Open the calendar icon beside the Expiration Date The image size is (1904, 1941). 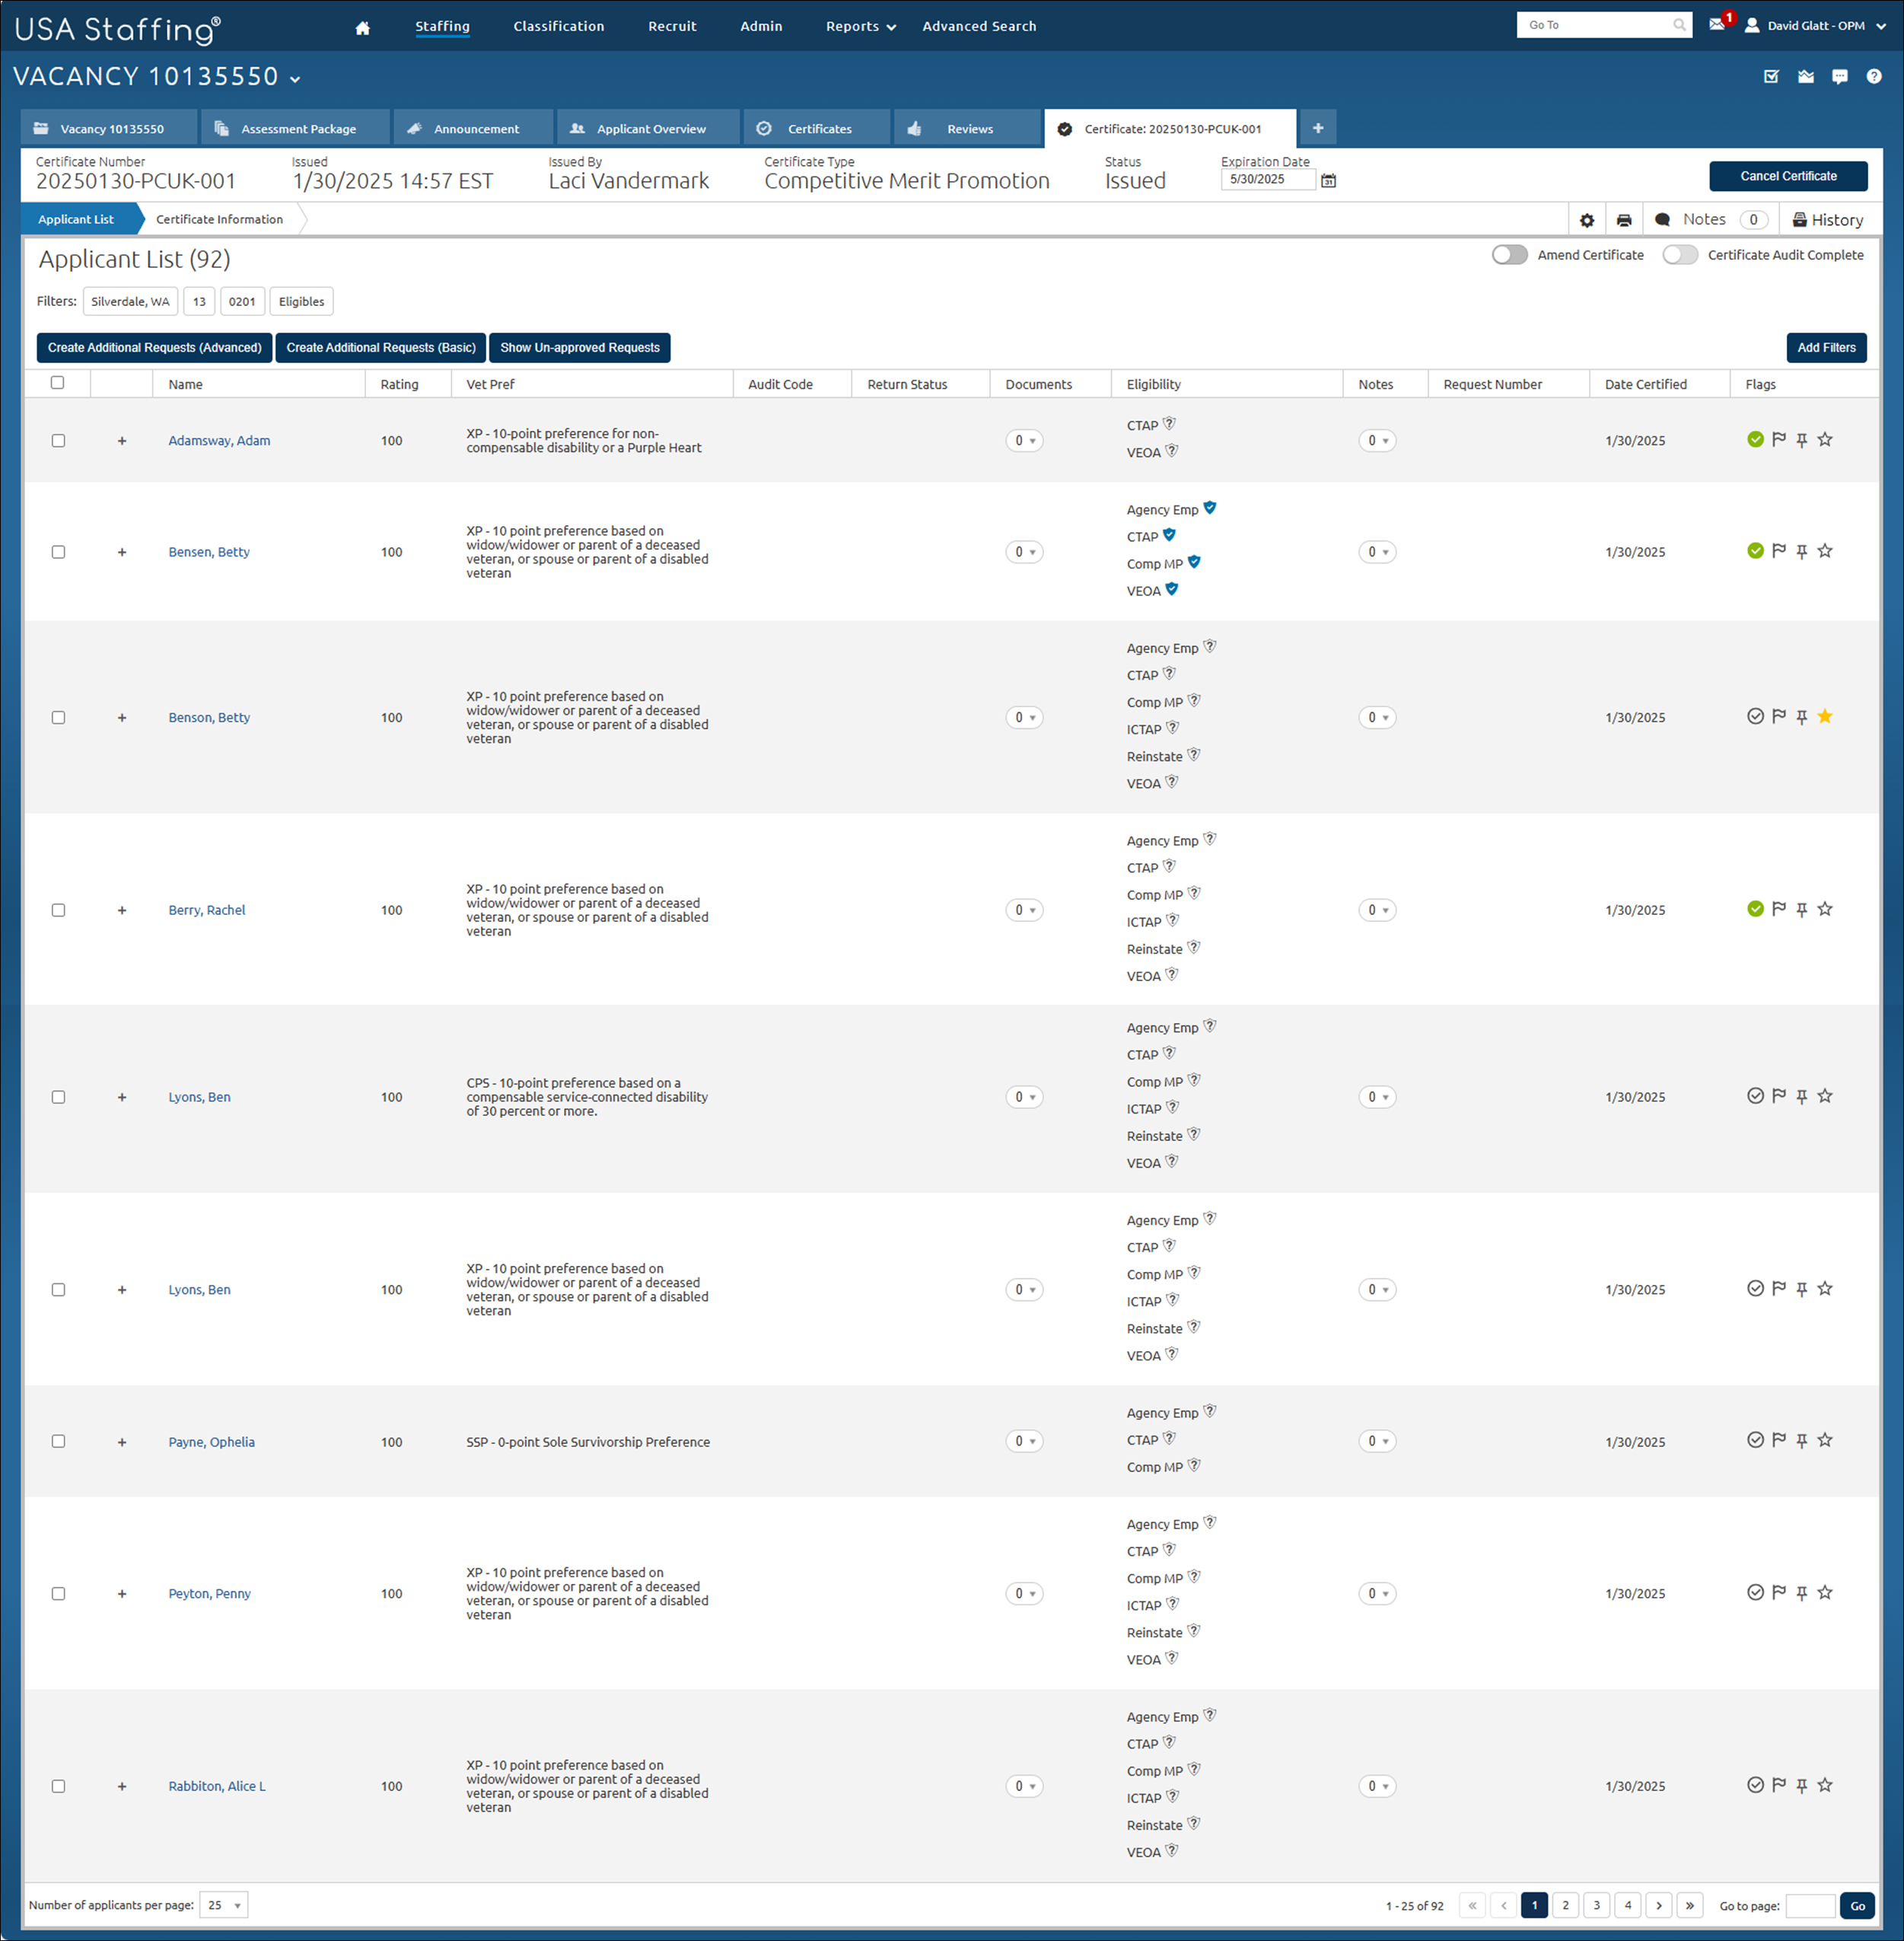pyautogui.click(x=1328, y=180)
